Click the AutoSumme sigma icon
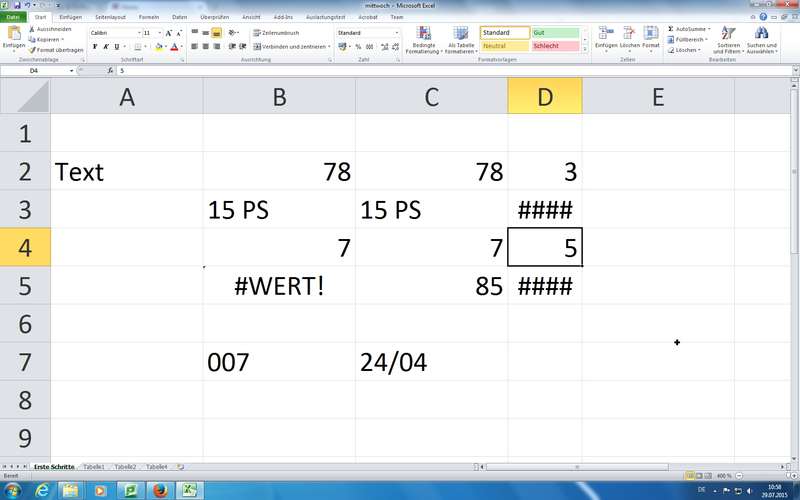The width and height of the screenshot is (800, 500). point(670,29)
